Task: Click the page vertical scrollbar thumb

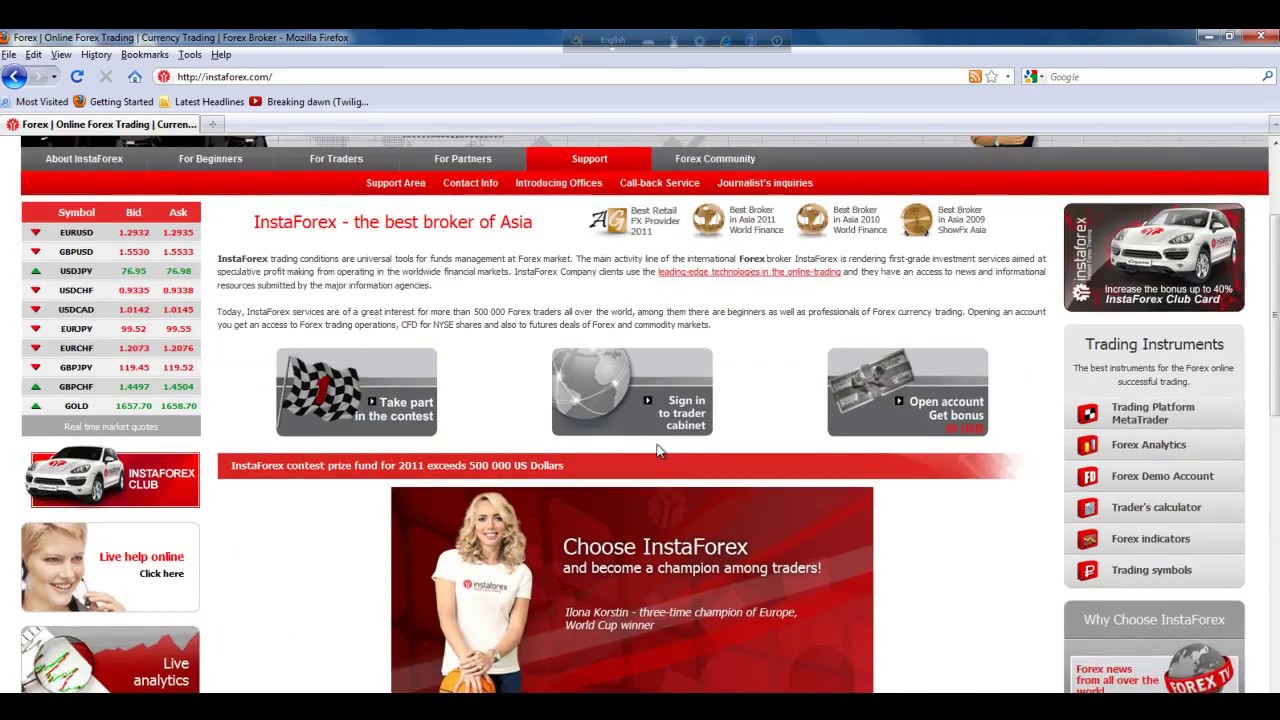Action: click(1274, 315)
